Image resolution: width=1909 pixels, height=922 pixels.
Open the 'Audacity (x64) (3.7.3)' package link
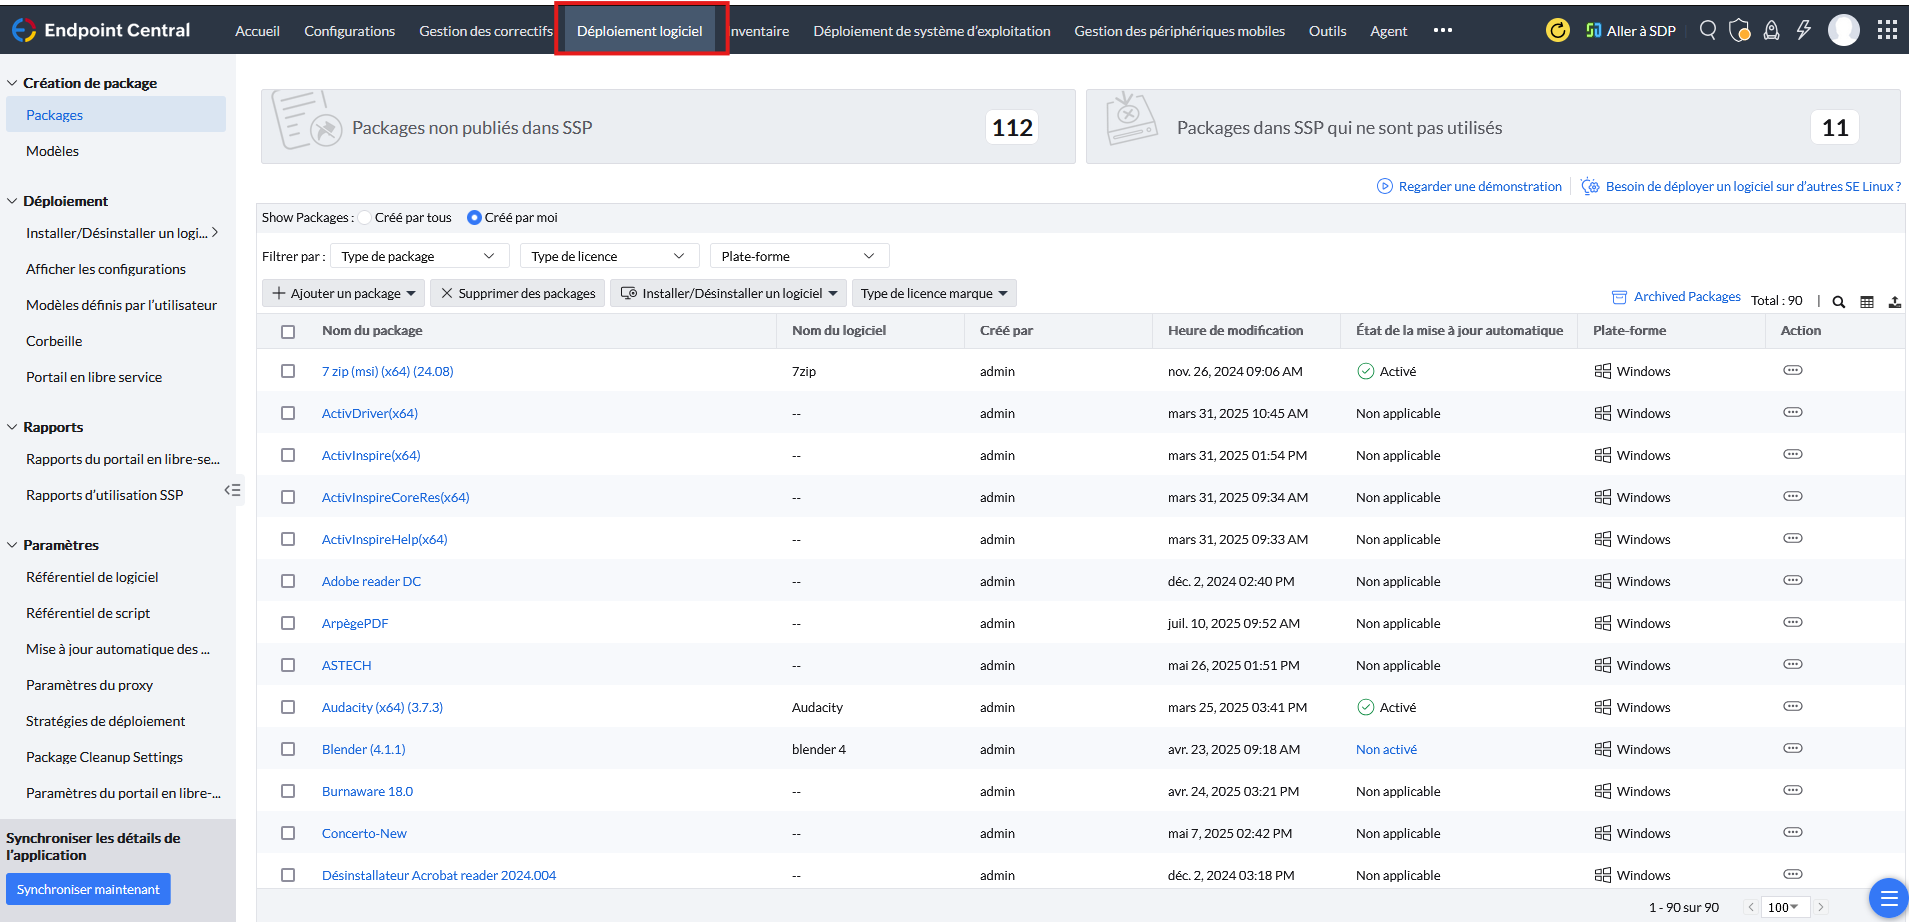pos(382,707)
